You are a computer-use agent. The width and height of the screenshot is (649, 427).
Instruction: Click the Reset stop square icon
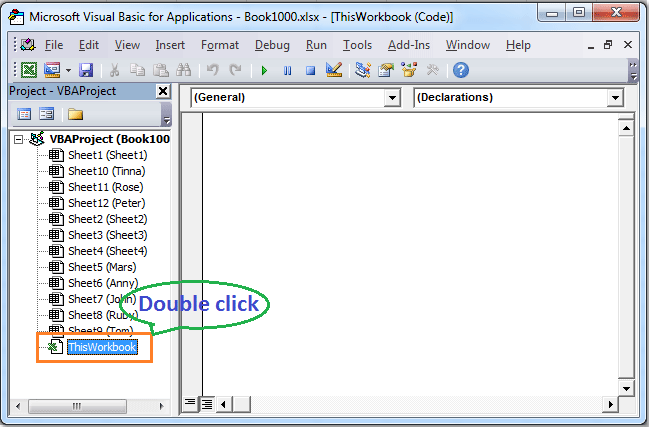coord(310,70)
